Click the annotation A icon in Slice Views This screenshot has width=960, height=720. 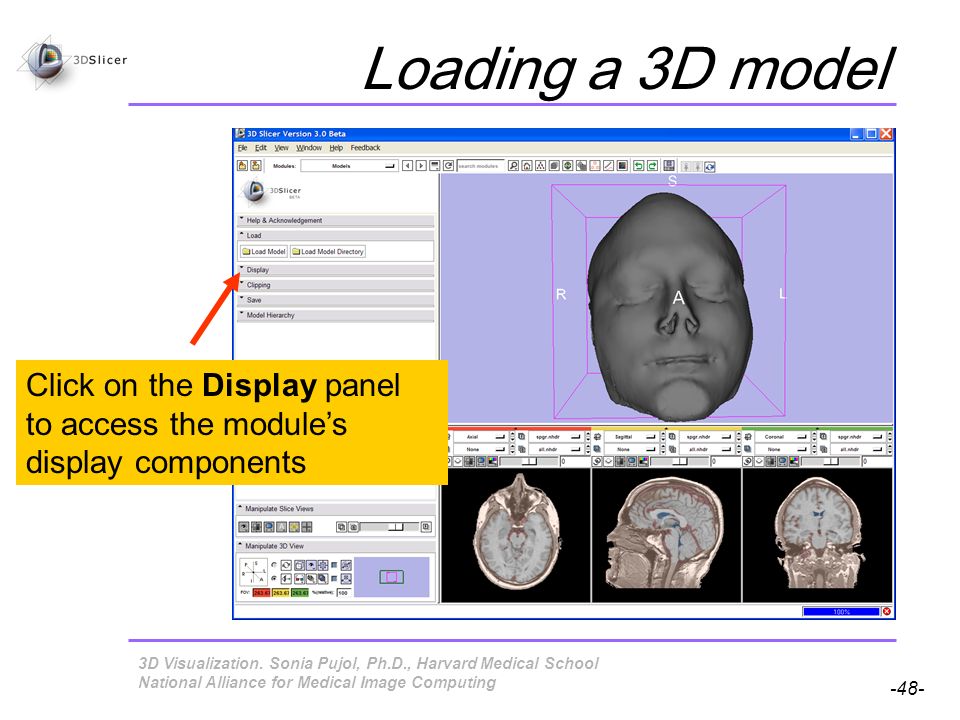(x=281, y=527)
